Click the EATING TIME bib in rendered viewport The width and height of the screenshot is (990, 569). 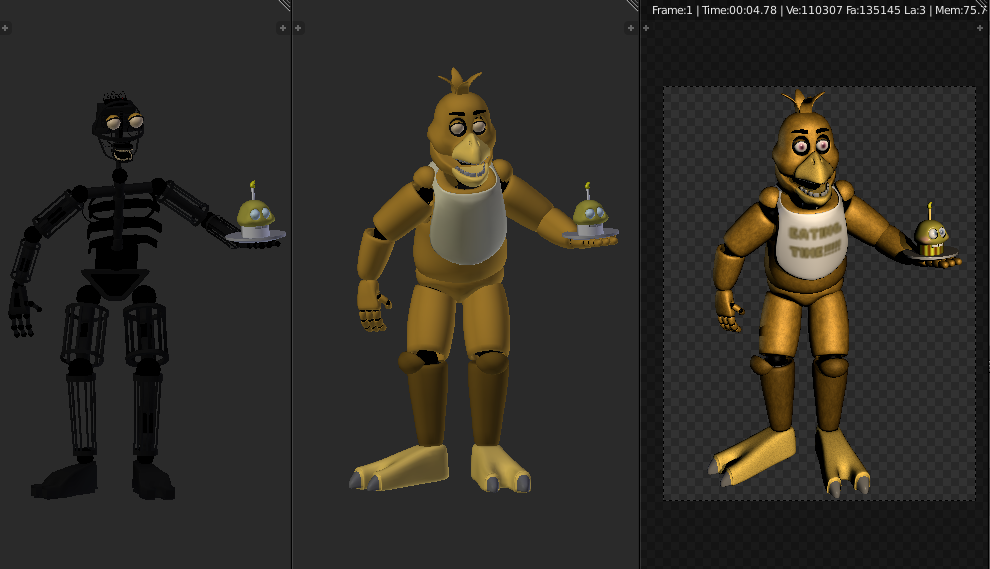812,239
